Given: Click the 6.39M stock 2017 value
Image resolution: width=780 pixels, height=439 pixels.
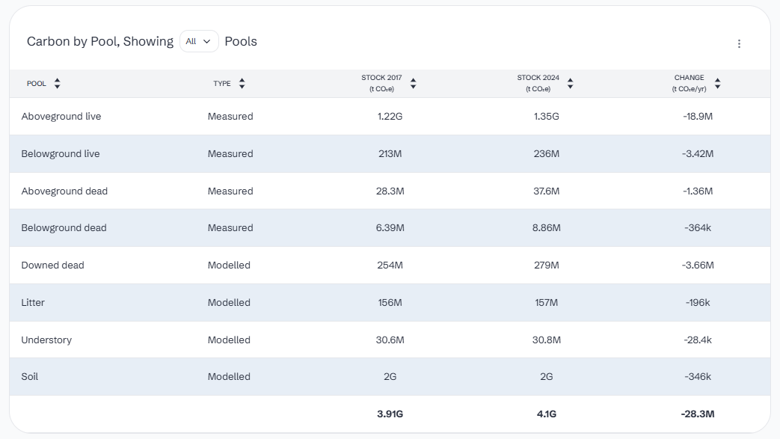Looking at the screenshot, I should (390, 228).
